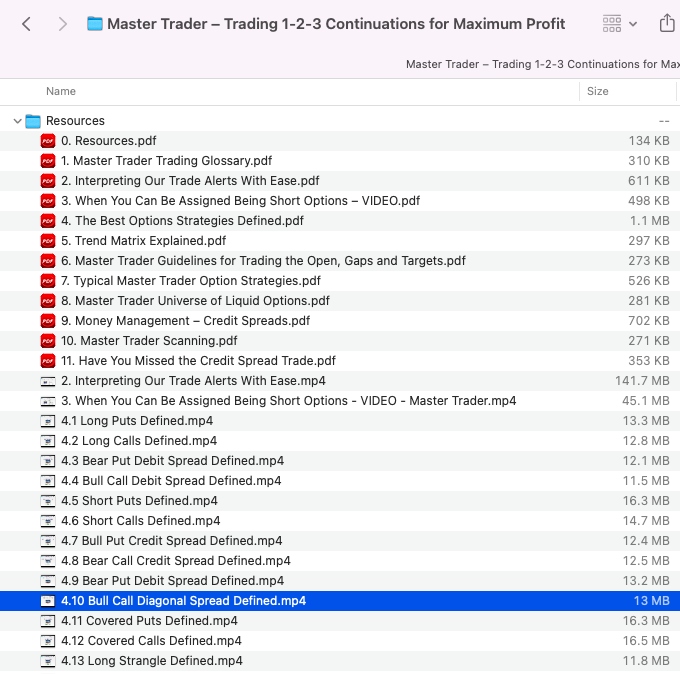Select 2. Interpreting Our Trade Alerts With Ease.pdf
Screen dimensions: 680x674
[190, 181]
